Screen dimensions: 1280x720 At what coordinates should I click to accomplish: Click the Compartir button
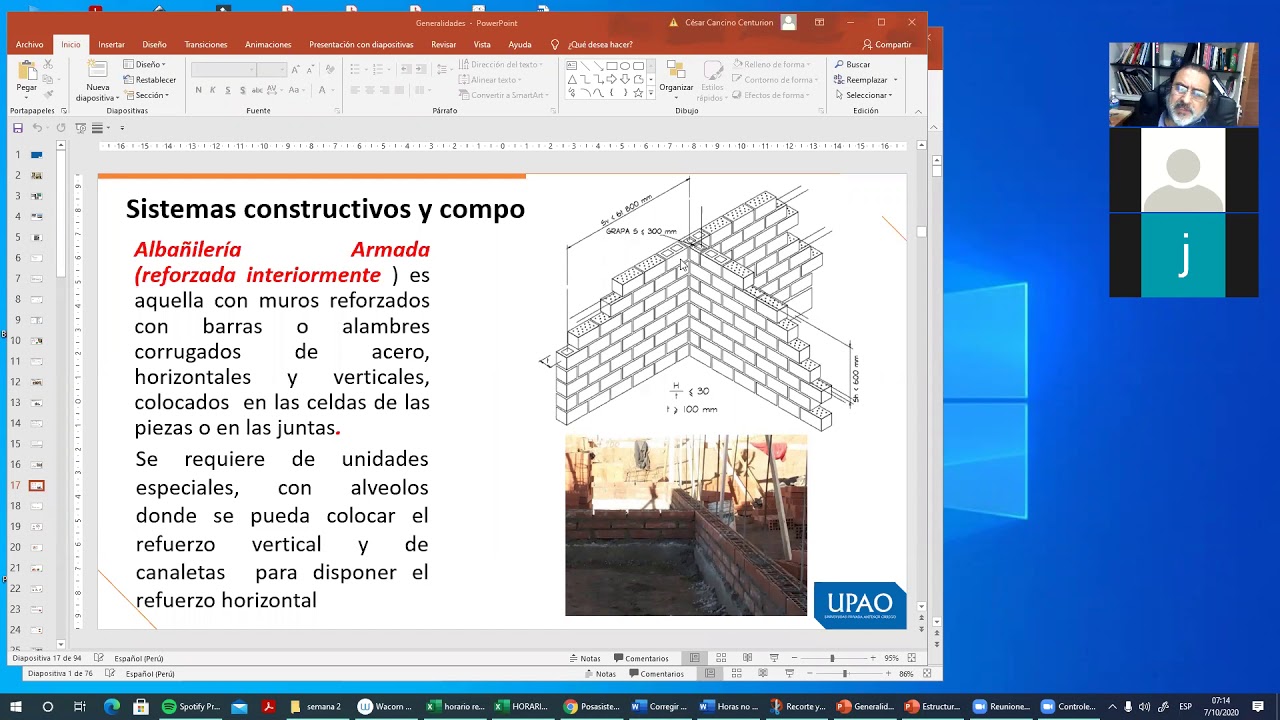(887, 44)
